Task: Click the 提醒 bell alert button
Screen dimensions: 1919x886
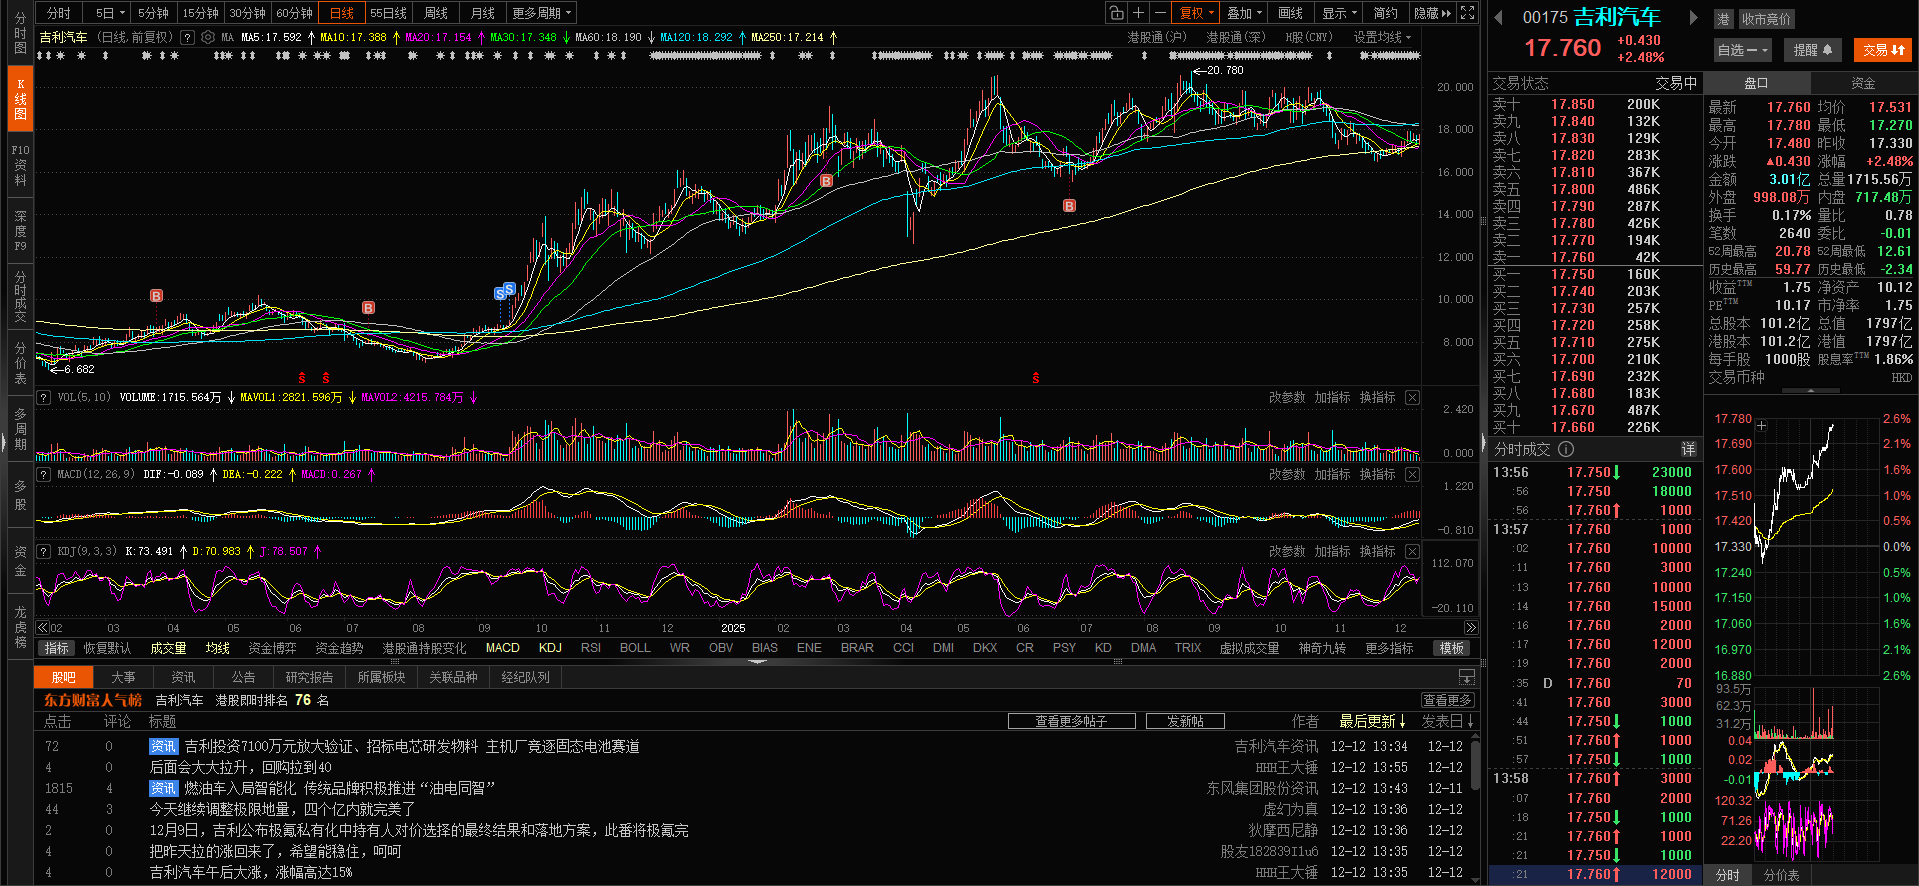Action: pyautogui.click(x=1813, y=49)
